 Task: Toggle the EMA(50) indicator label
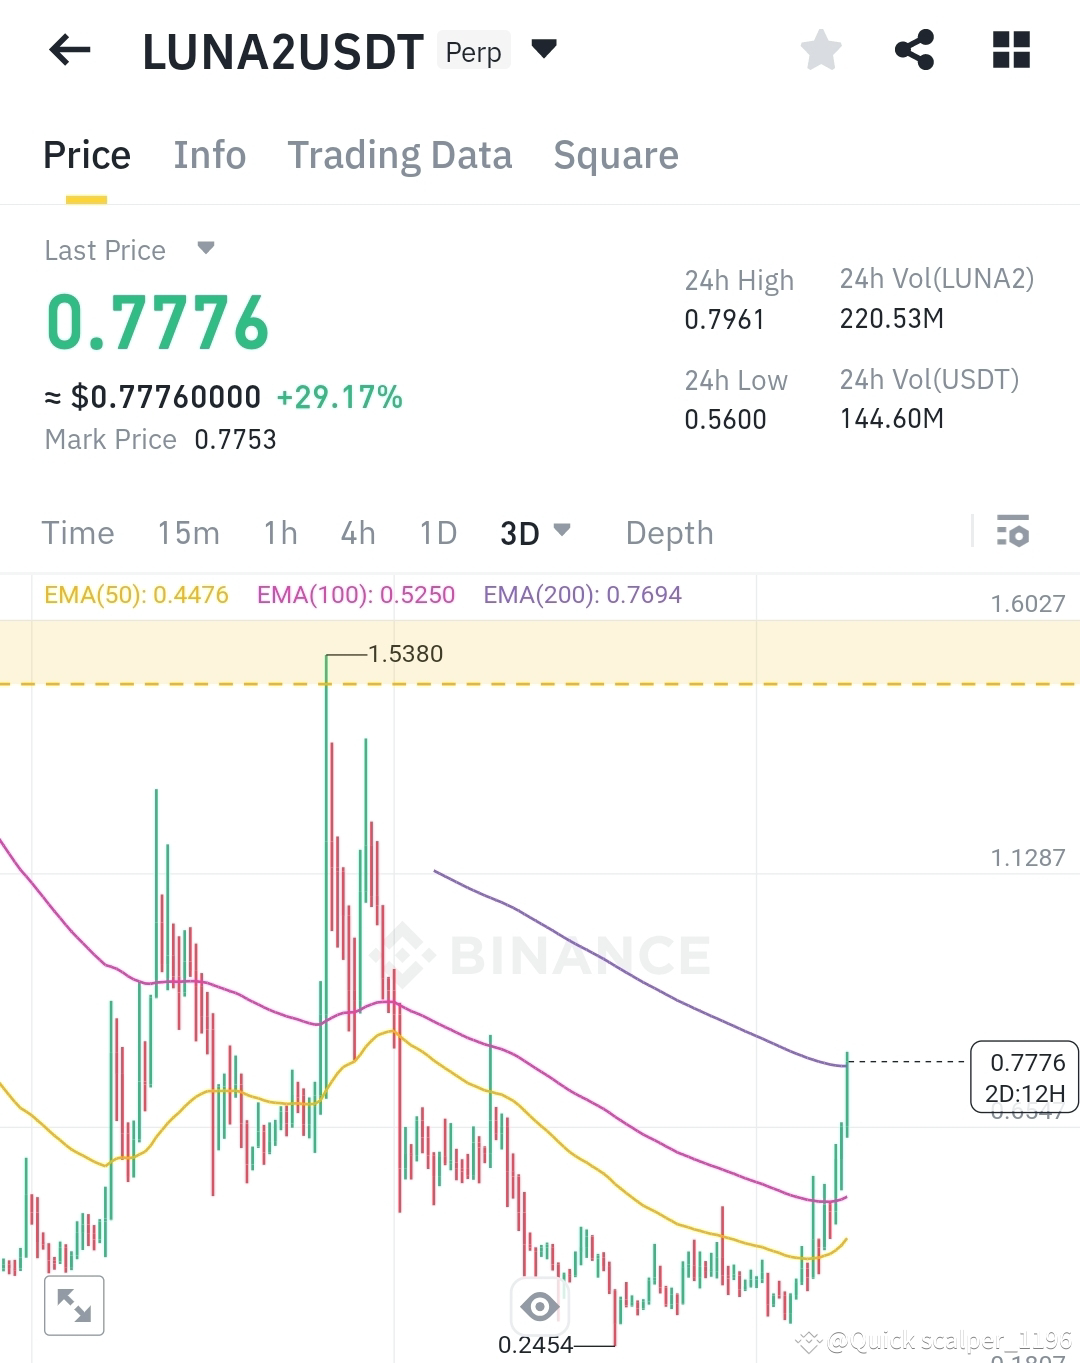[135, 594]
